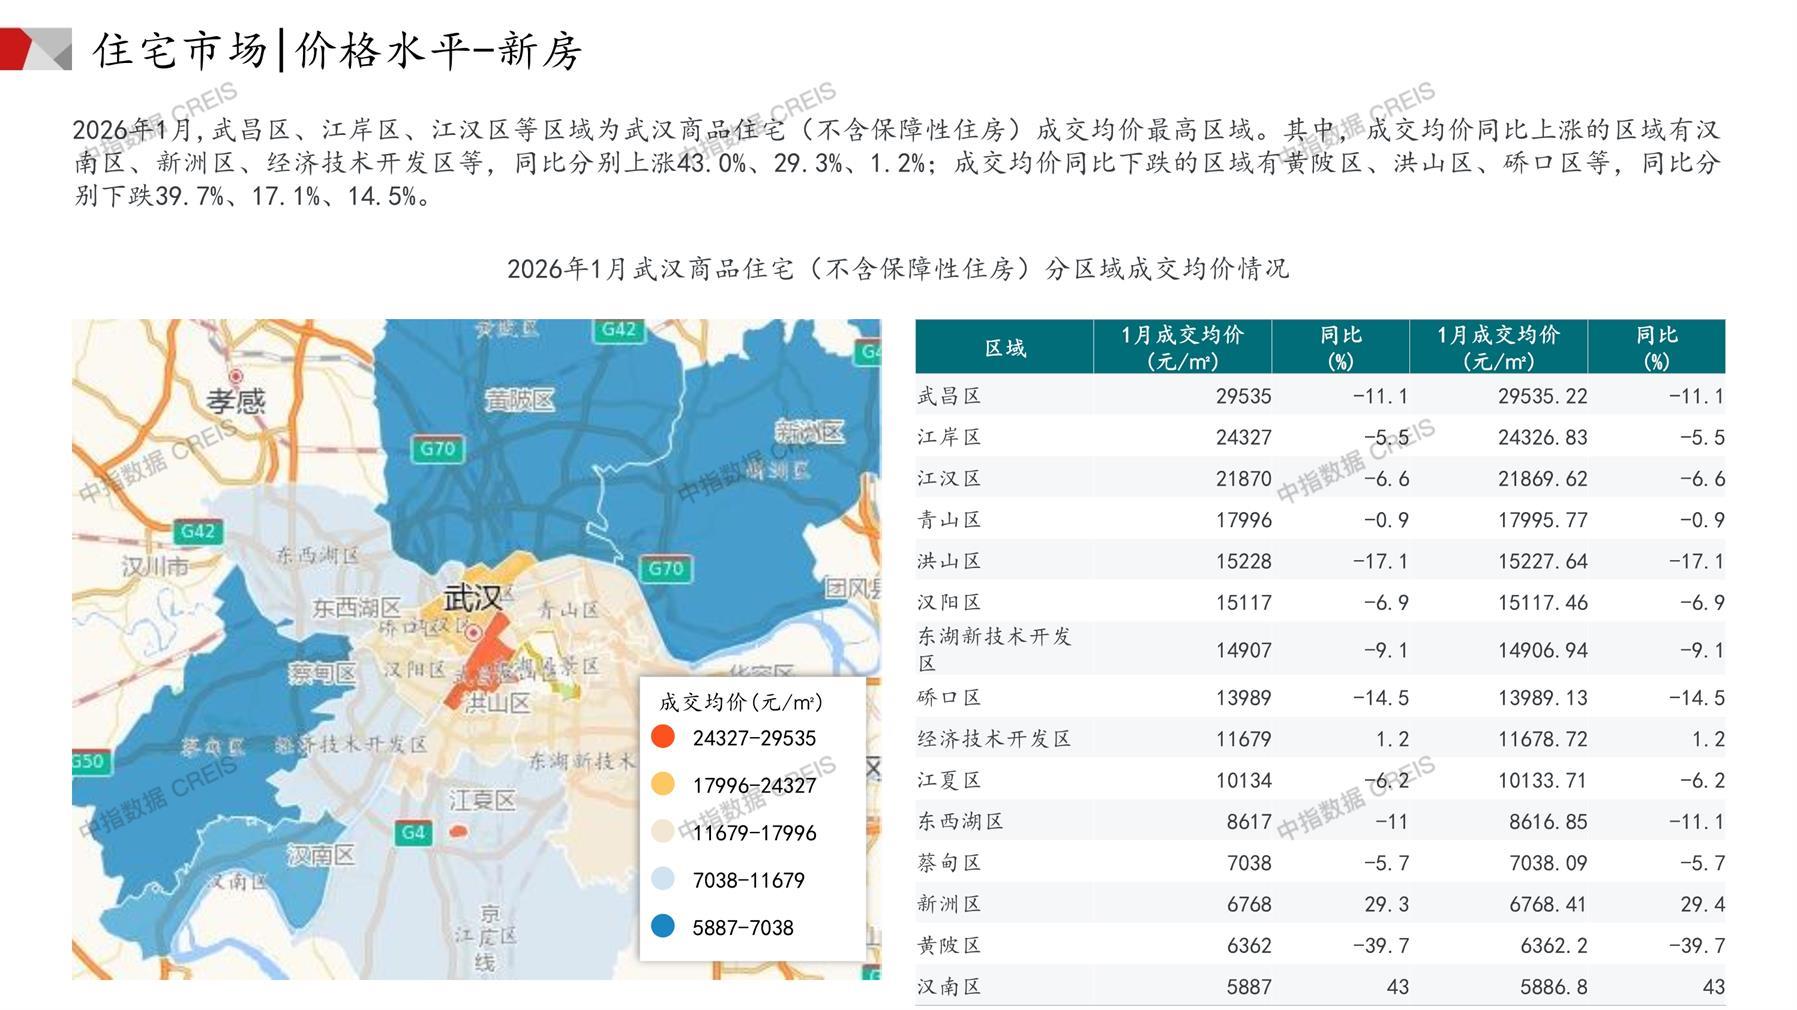The width and height of the screenshot is (1797, 1010).
Task: Click the G4 highway badge near 江夏区
Action: (x=413, y=832)
